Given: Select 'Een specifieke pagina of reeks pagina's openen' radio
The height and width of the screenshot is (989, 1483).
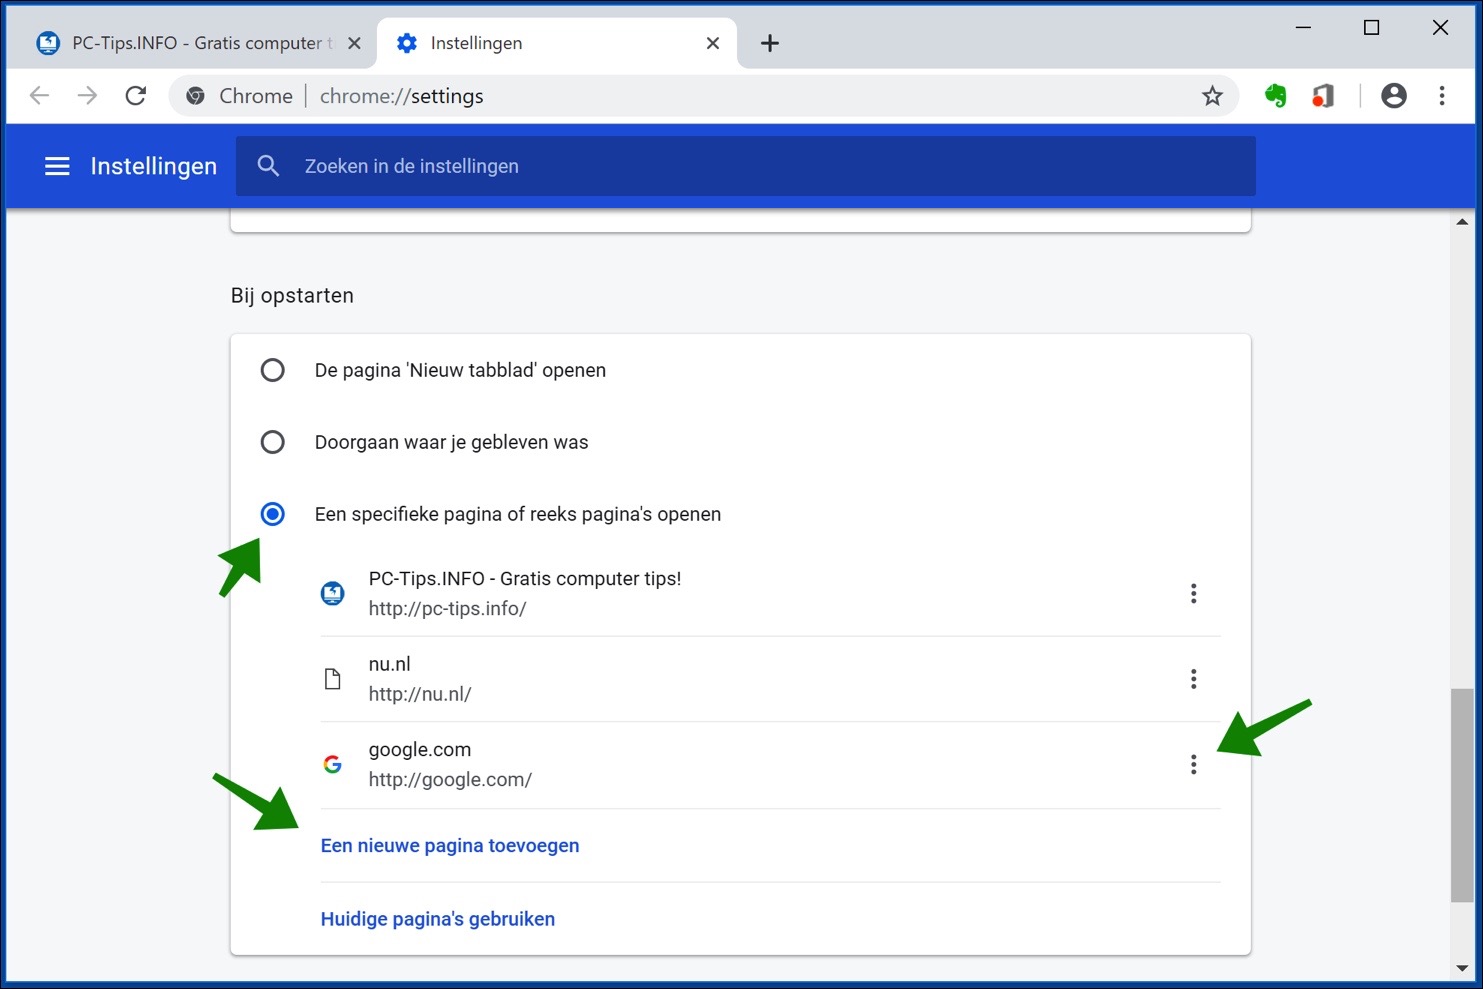Looking at the screenshot, I should click(272, 514).
